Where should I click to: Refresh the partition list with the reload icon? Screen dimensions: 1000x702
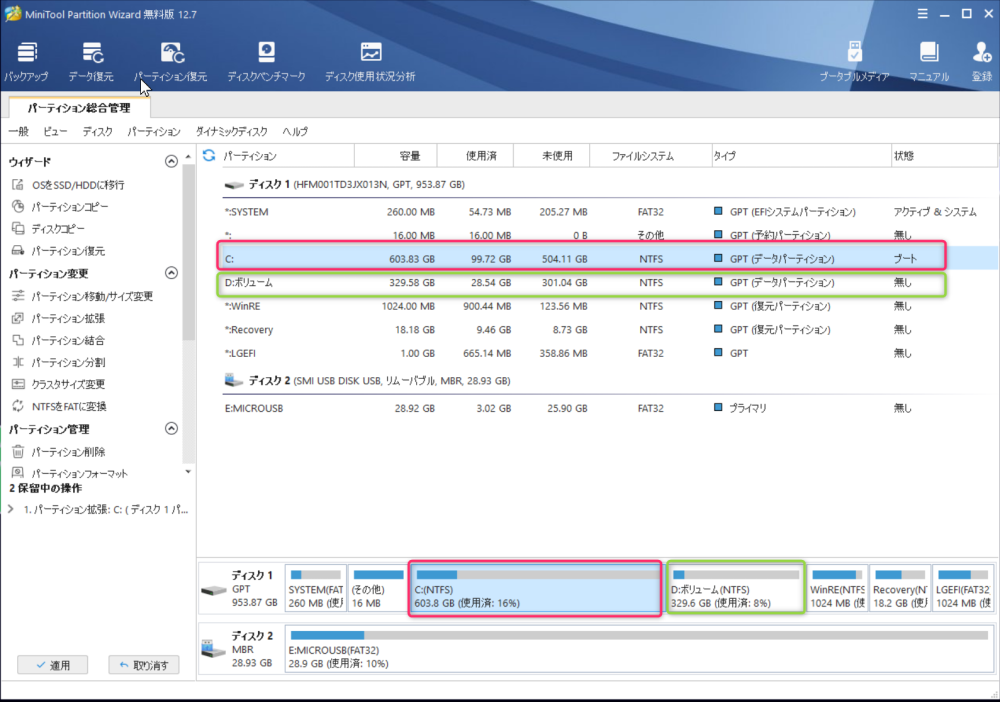pos(209,156)
